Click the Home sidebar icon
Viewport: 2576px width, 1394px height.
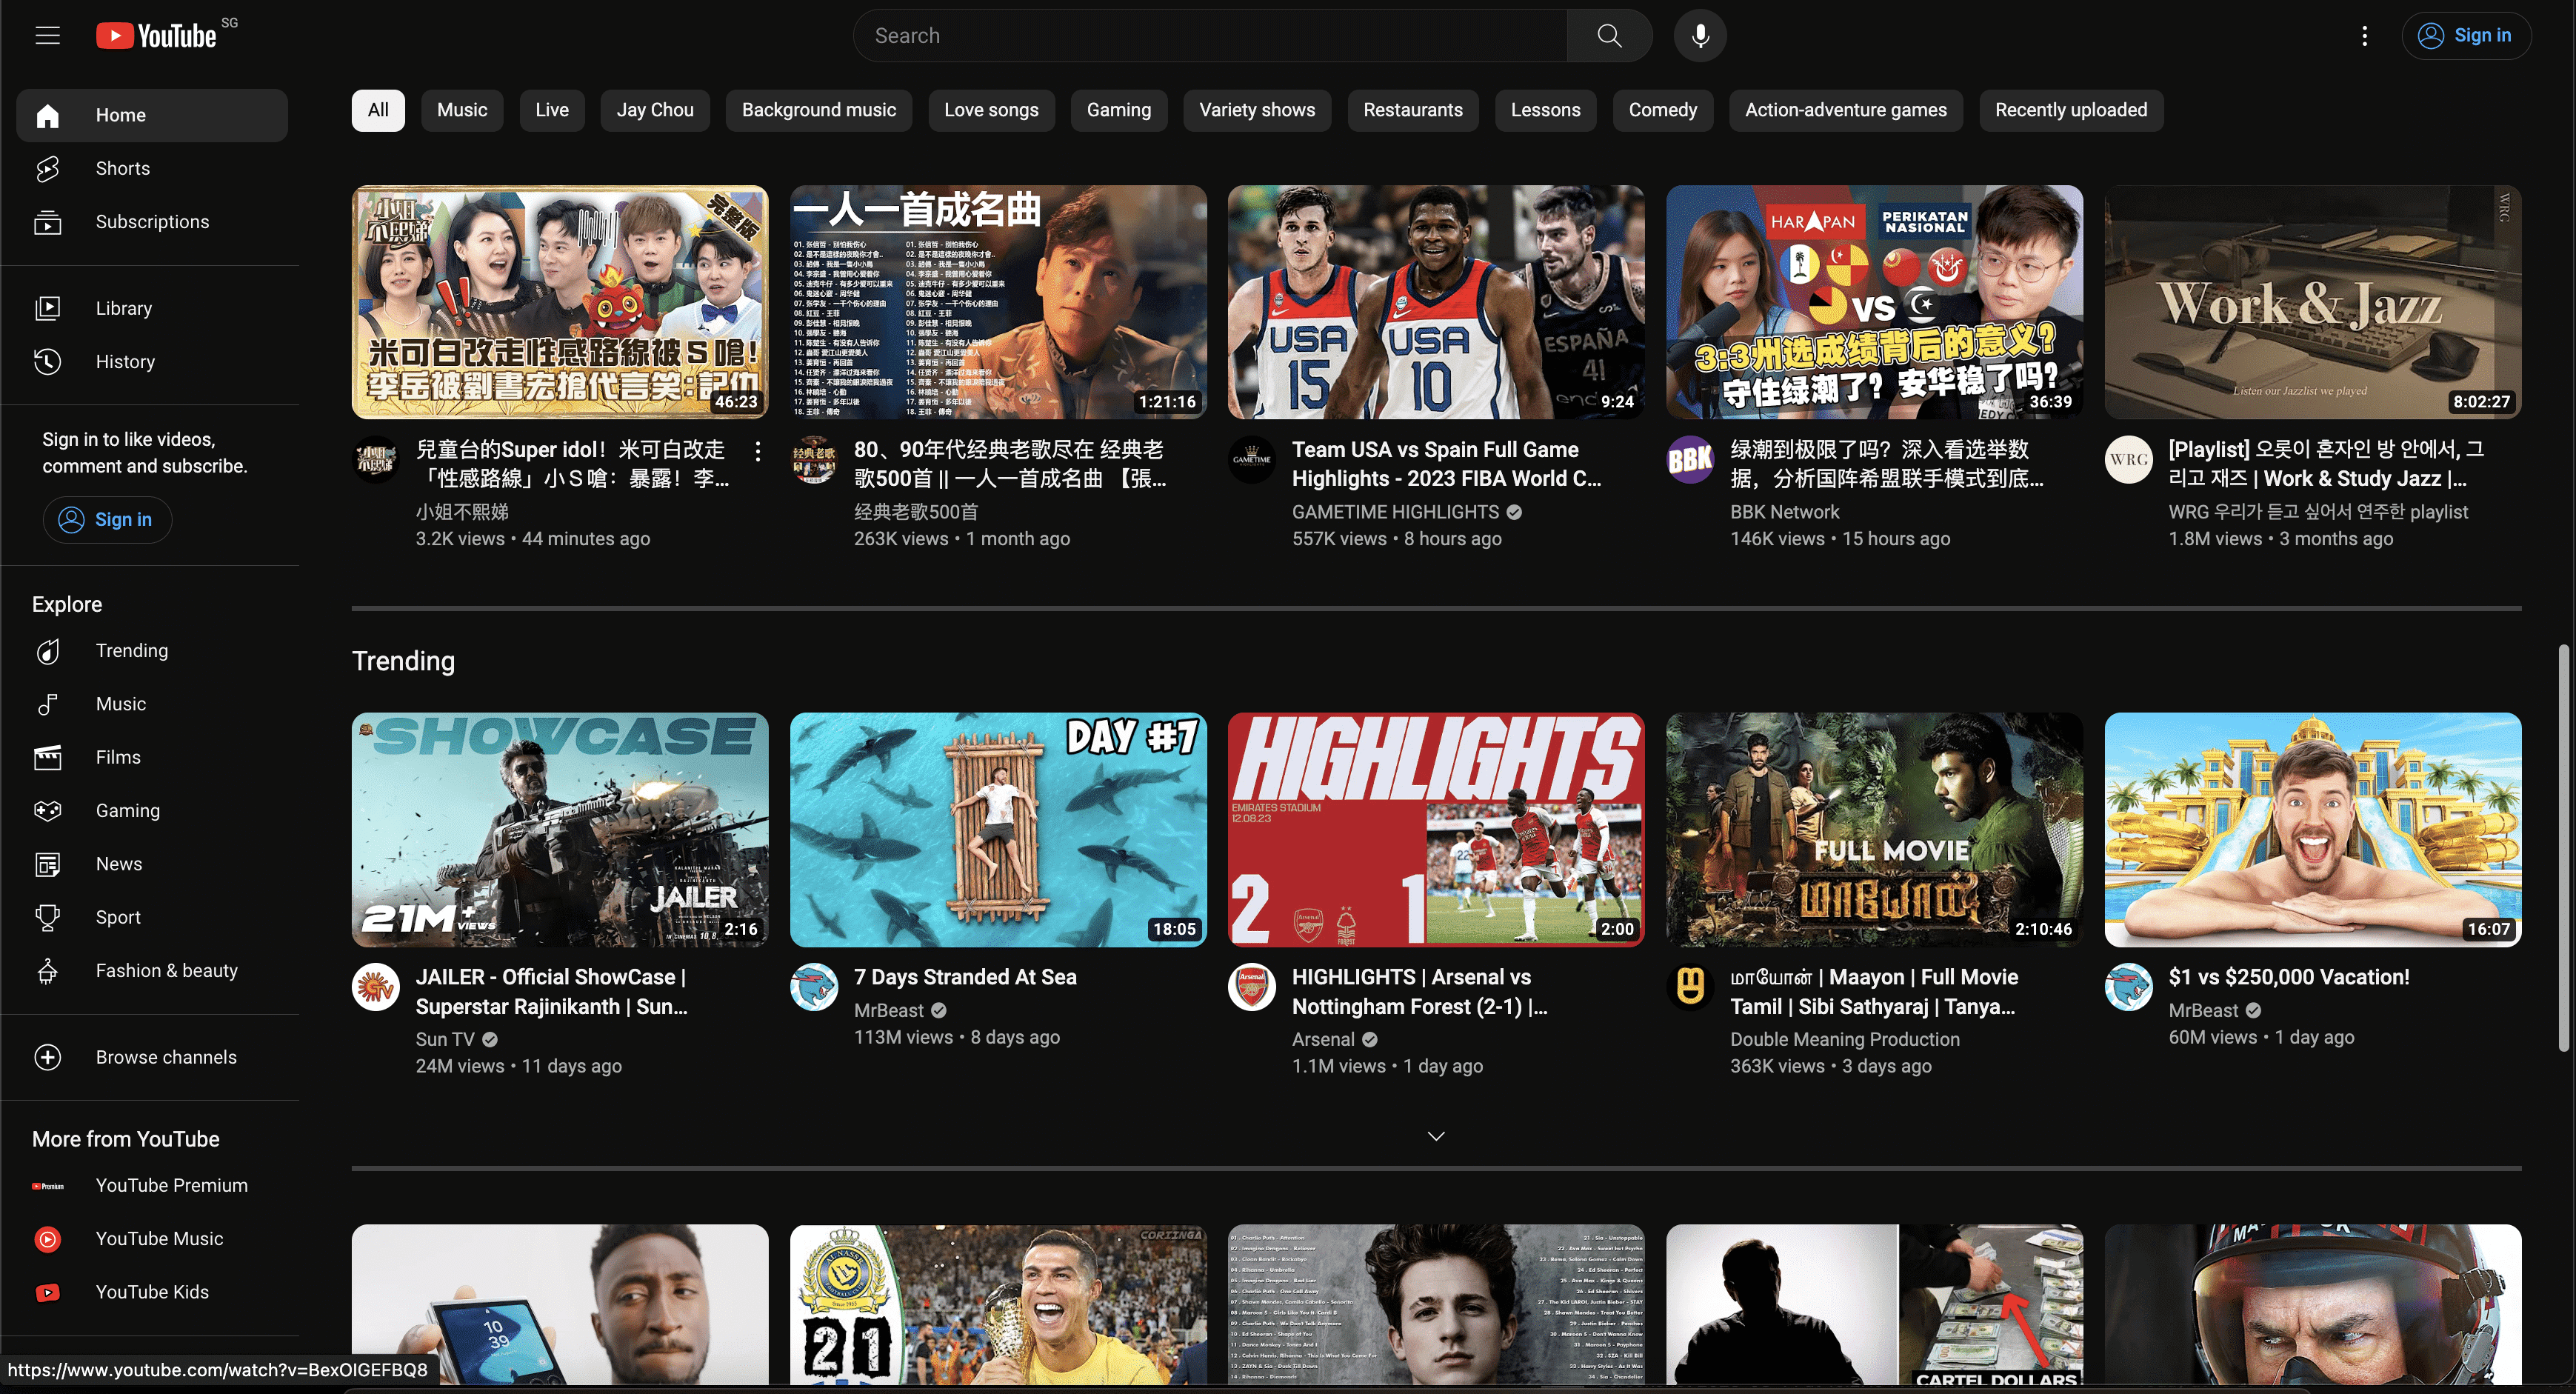tap(47, 115)
